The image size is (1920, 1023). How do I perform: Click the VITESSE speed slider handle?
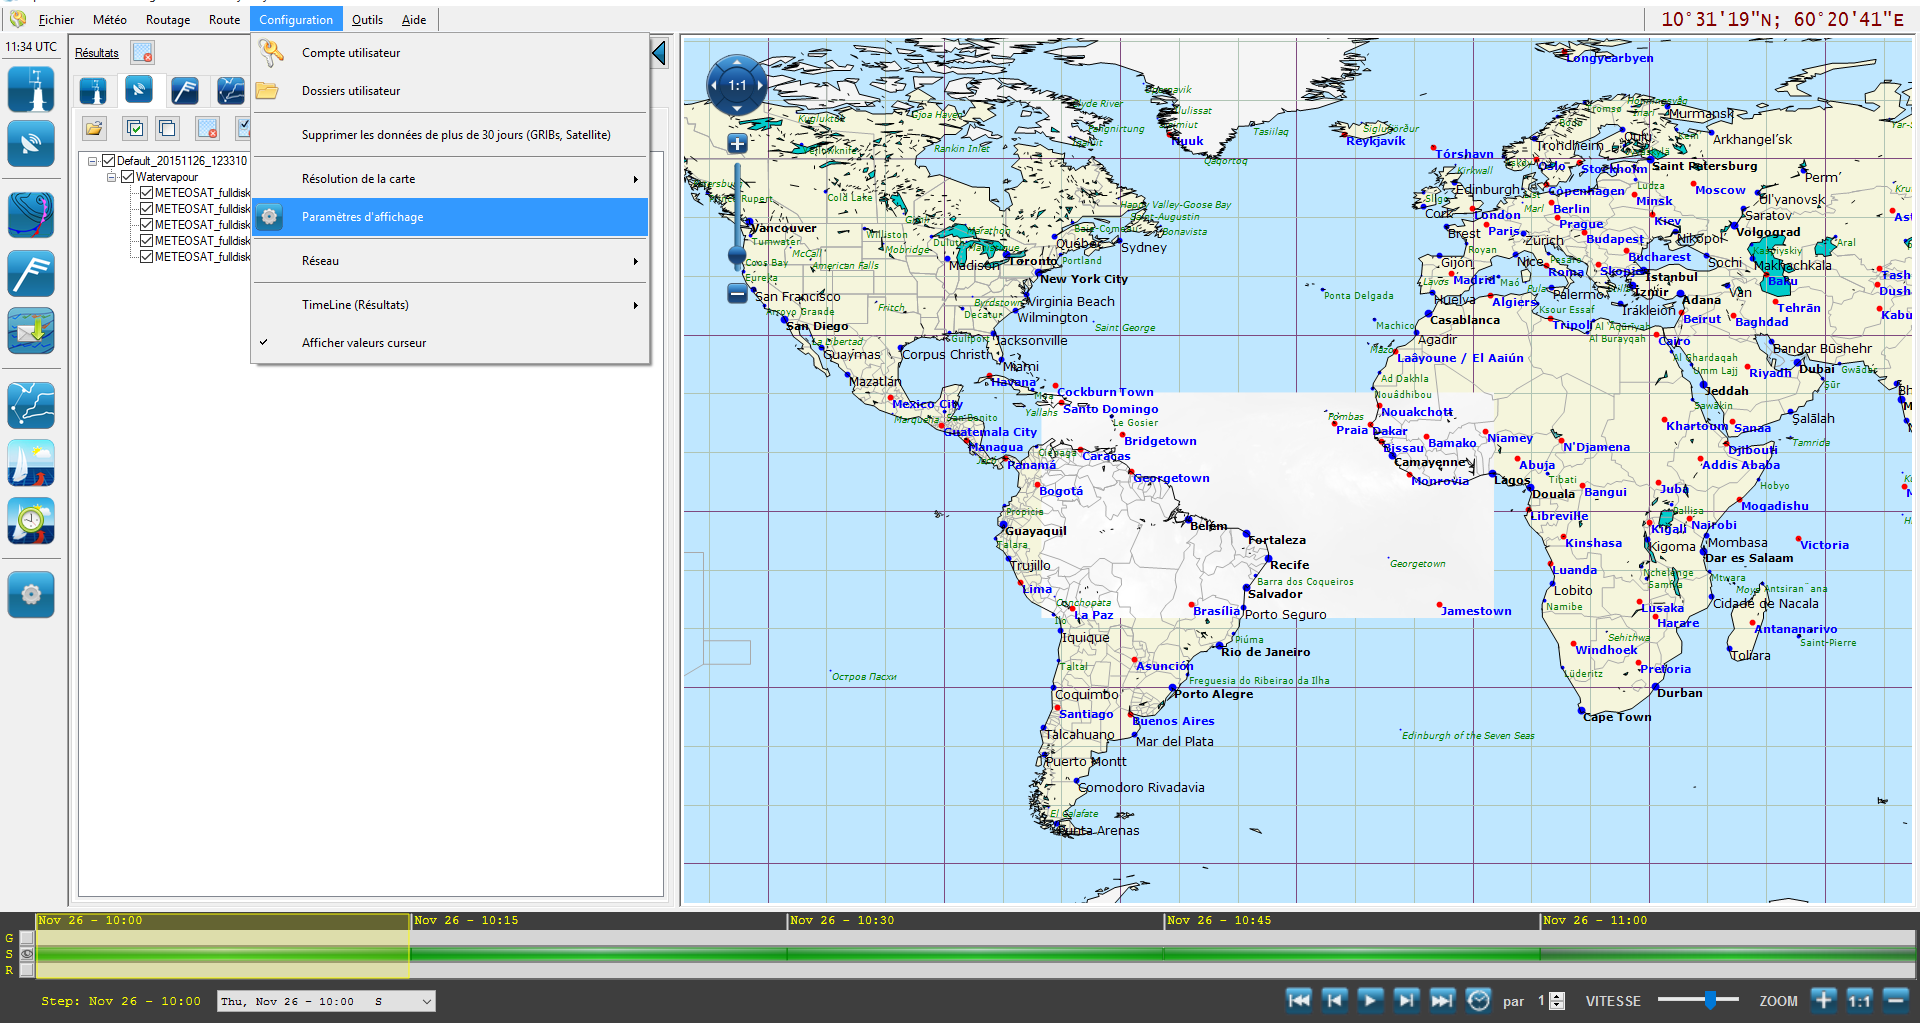(x=1710, y=1000)
